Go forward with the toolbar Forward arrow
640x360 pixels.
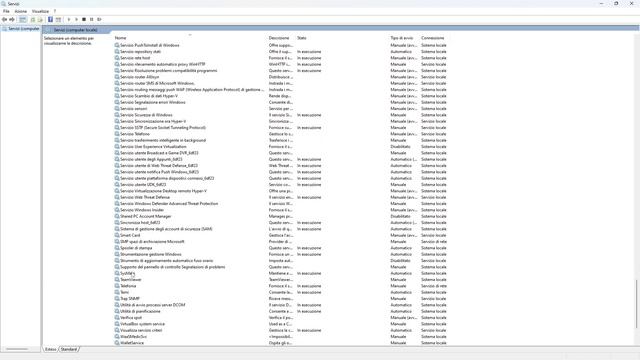(x=12, y=20)
